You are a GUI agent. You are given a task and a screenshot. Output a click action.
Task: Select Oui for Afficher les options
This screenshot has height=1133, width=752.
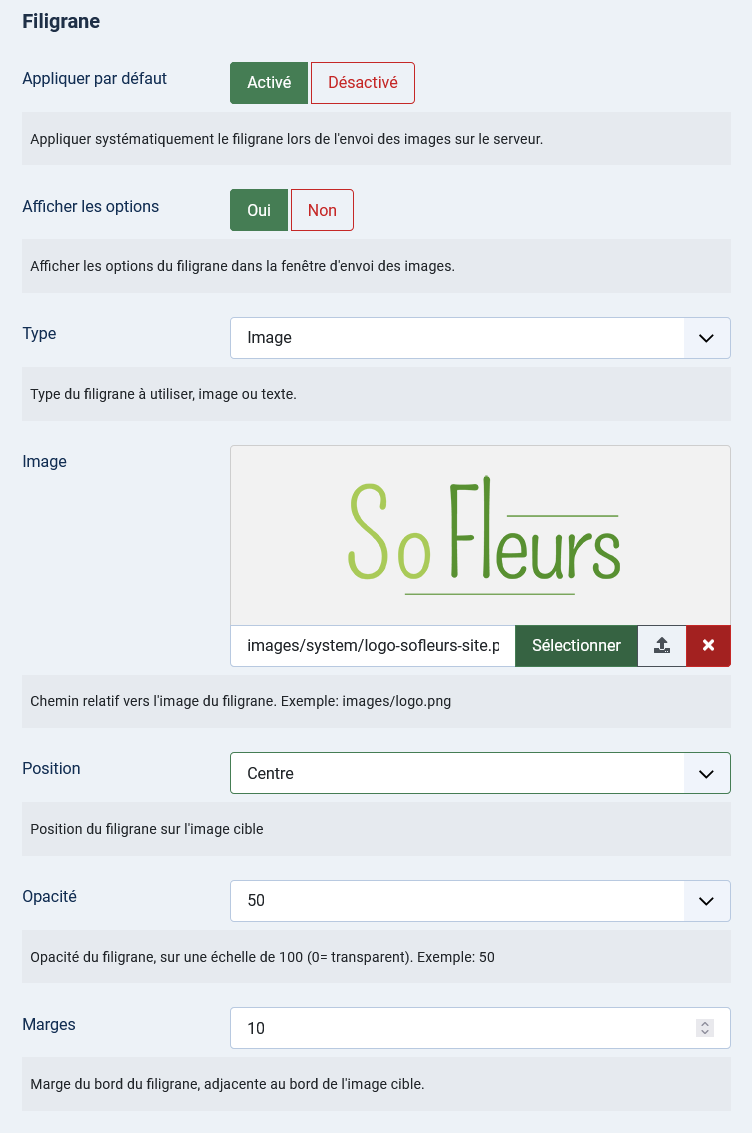(x=259, y=210)
